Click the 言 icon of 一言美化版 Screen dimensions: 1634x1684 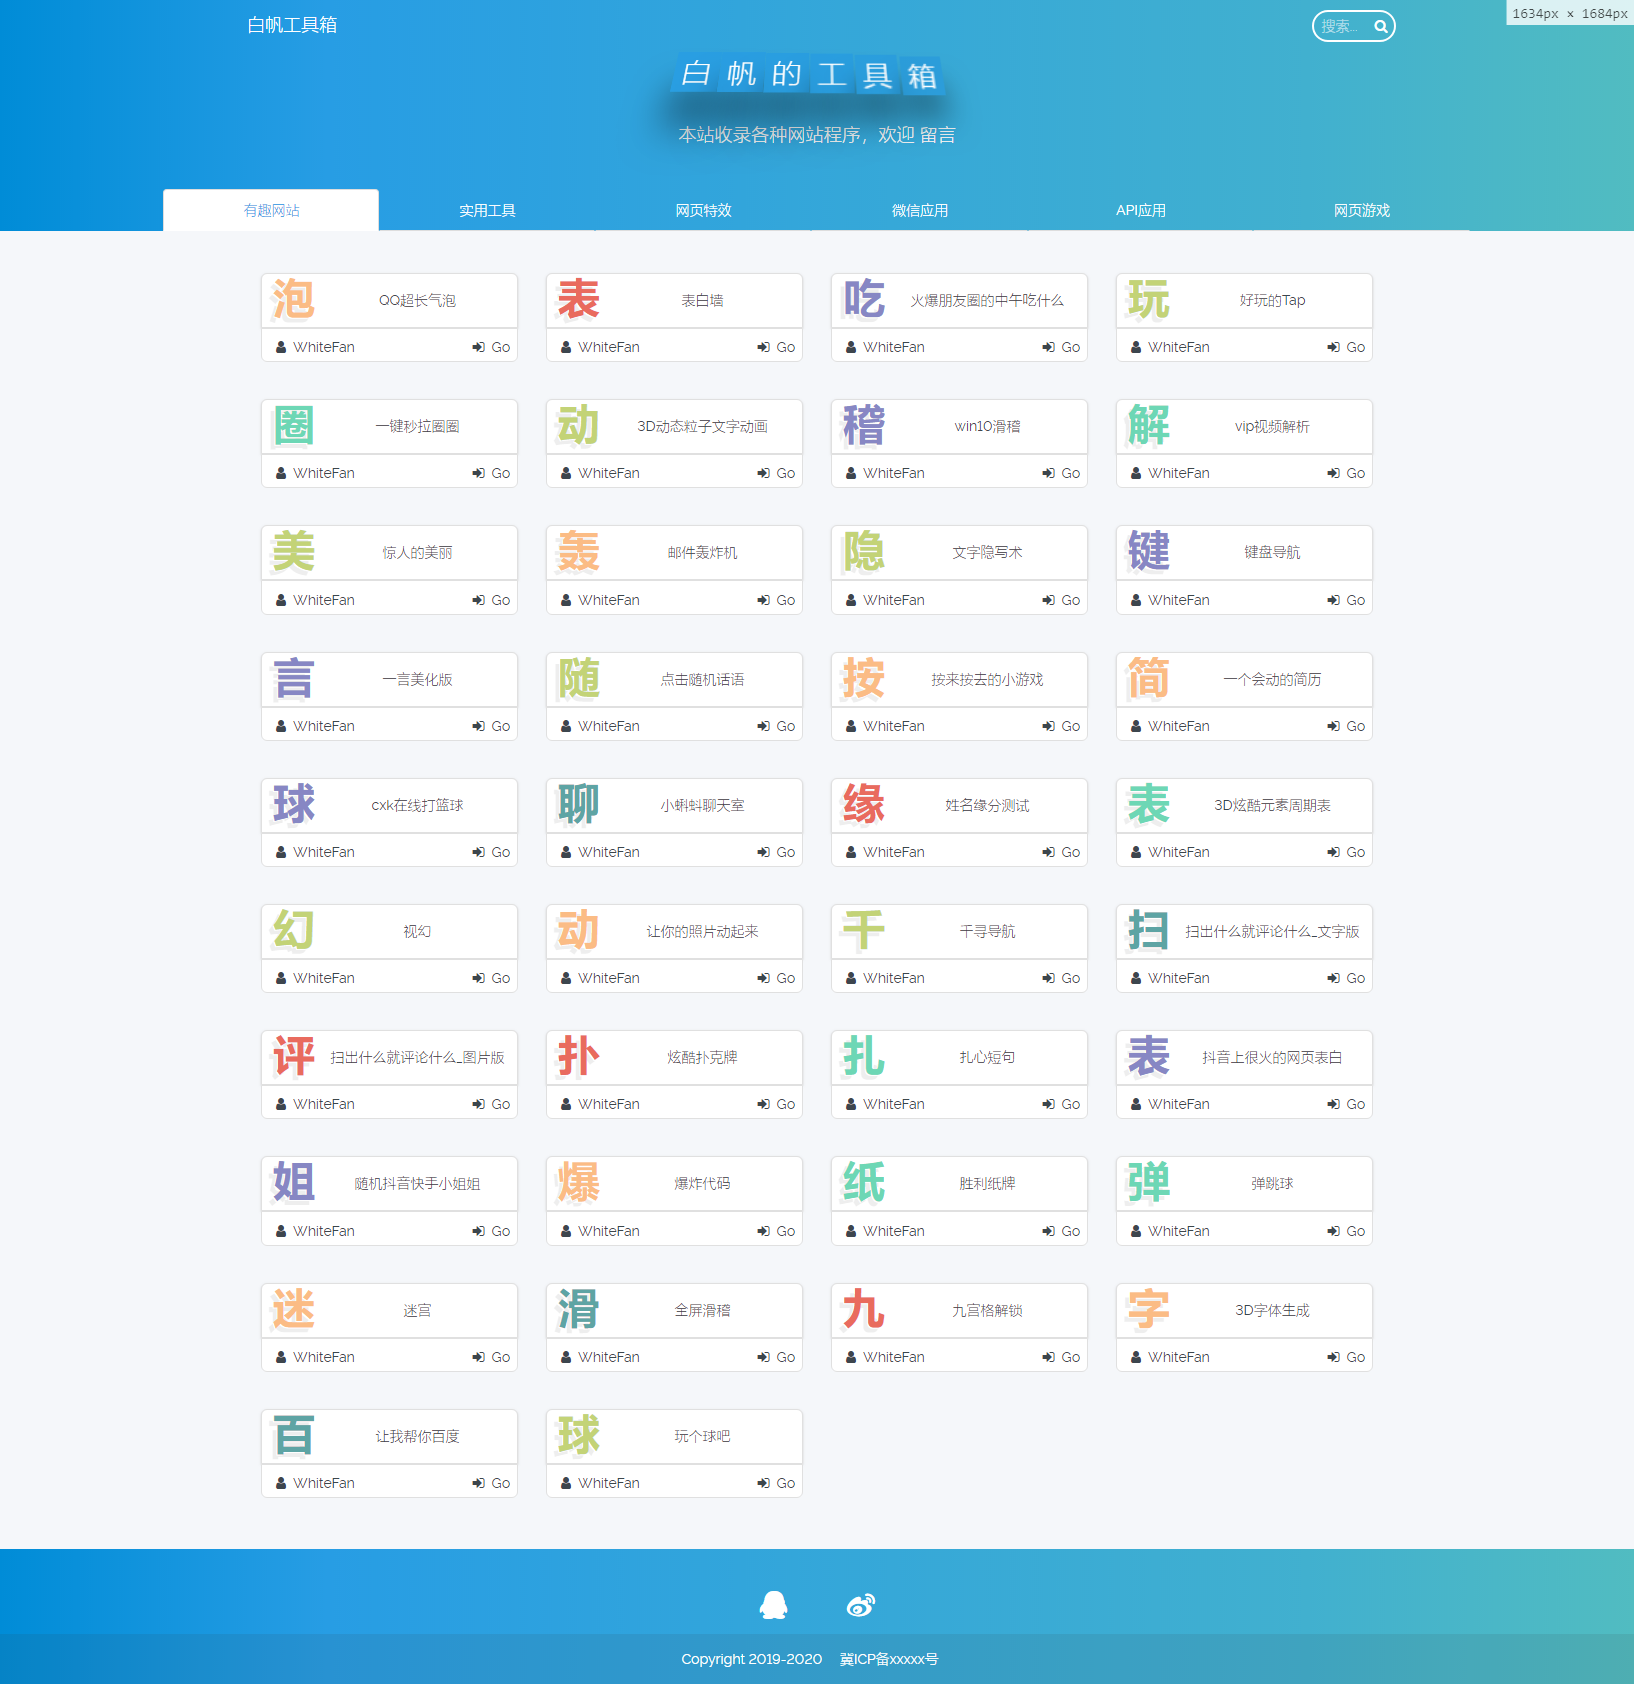pyautogui.click(x=294, y=679)
